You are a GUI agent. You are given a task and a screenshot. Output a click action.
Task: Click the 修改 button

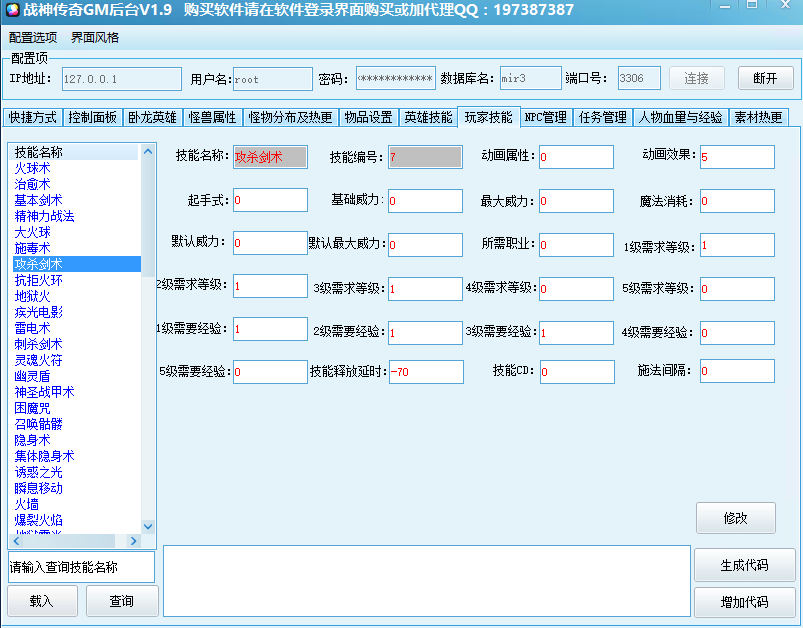735,518
